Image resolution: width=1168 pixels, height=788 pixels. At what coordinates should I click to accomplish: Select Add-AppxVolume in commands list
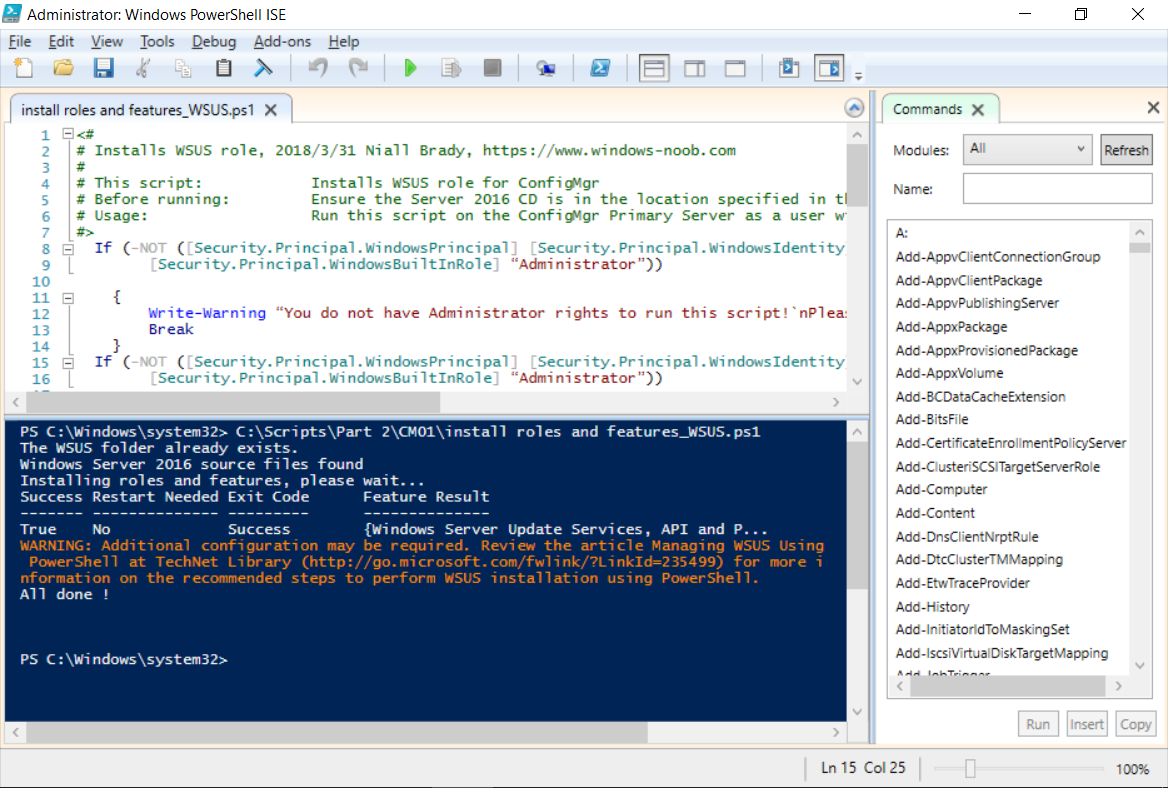(949, 373)
